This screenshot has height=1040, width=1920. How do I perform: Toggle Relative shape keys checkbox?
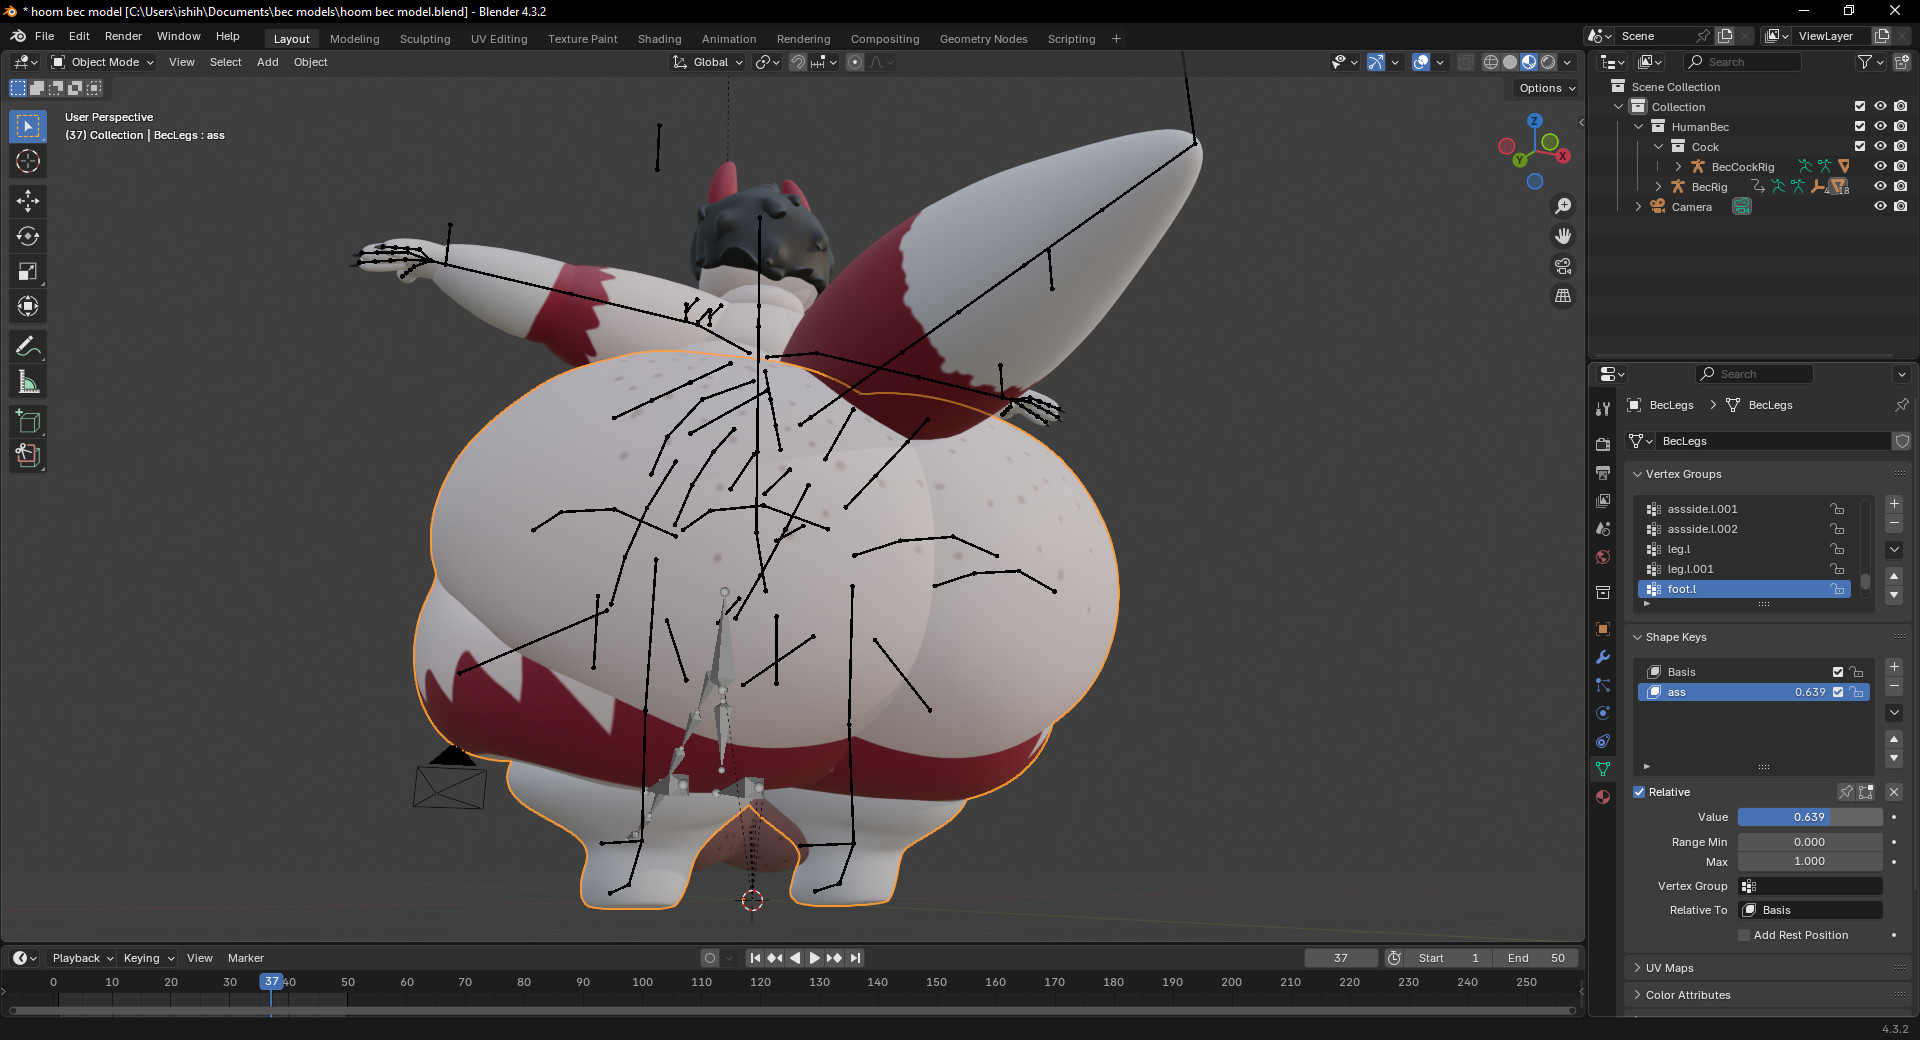pos(1639,792)
